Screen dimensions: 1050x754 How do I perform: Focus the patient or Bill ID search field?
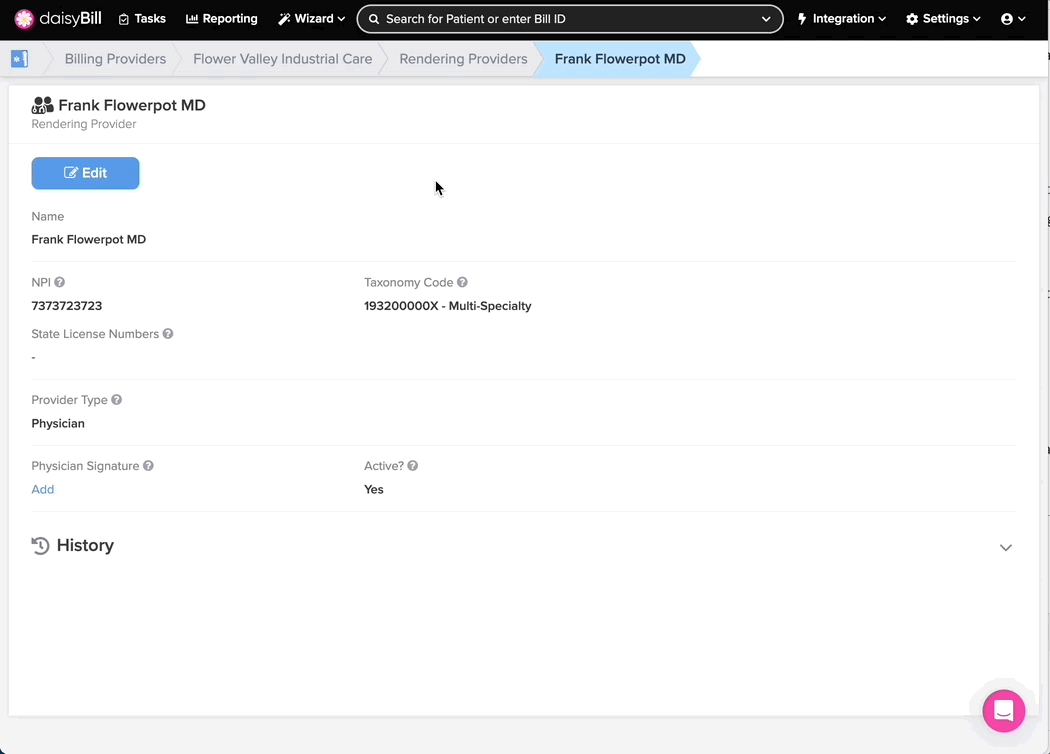(x=570, y=19)
